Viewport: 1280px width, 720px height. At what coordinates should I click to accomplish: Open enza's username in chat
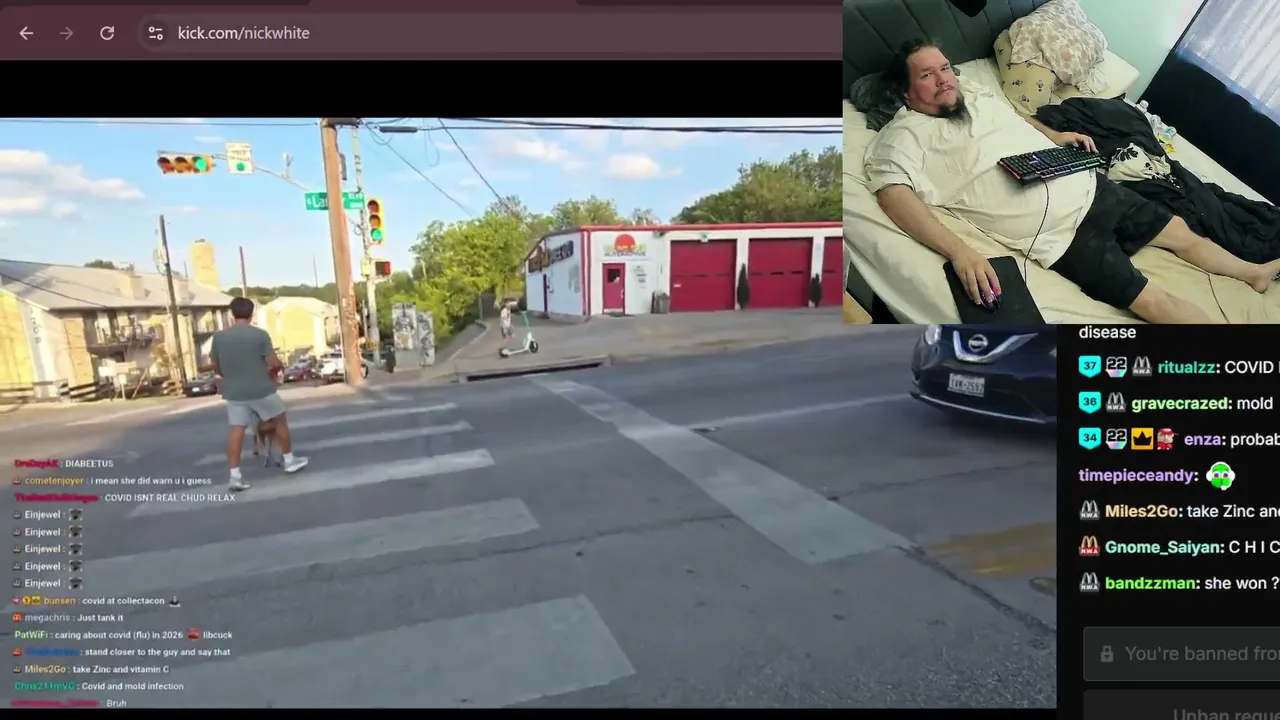tap(1203, 439)
